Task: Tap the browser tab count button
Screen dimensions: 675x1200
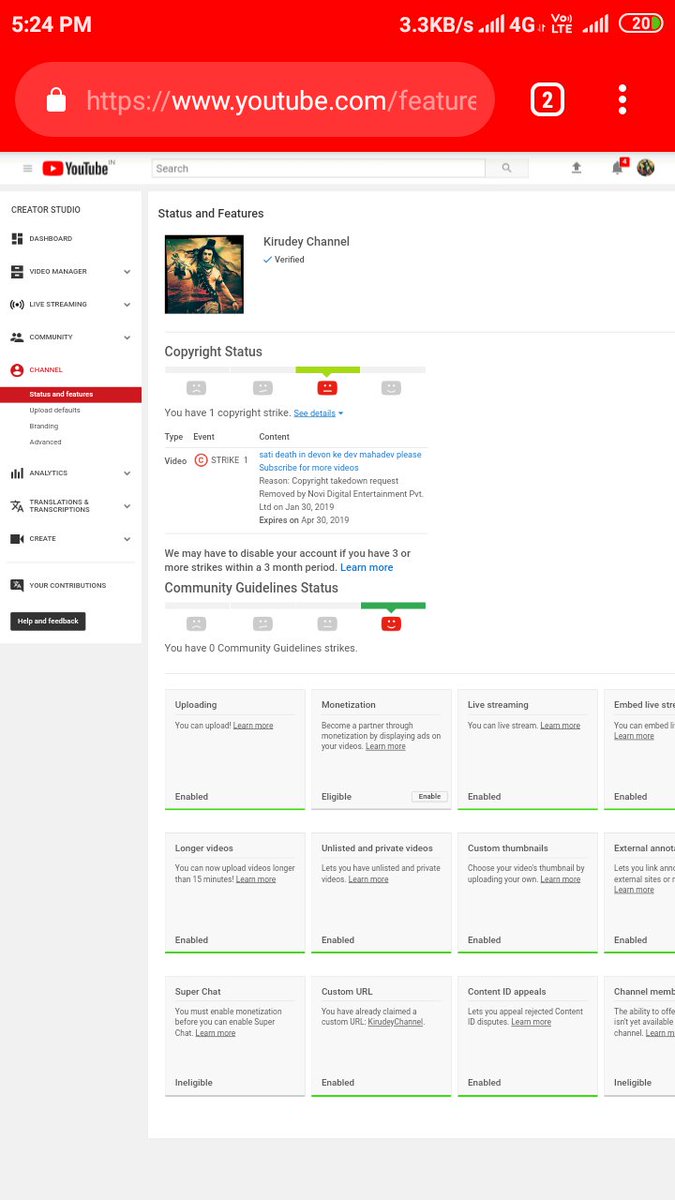Action: (x=546, y=100)
